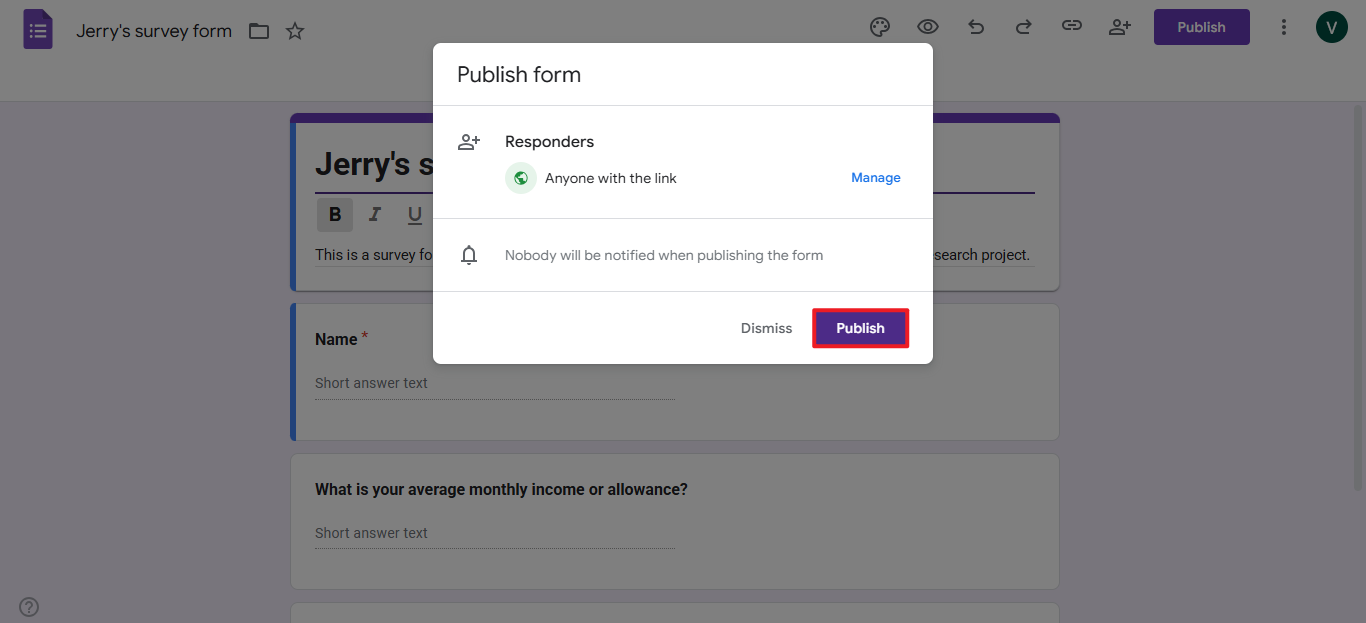Toggle italic formatting on the description
Screen dimensions: 1366x623
tap(374, 214)
